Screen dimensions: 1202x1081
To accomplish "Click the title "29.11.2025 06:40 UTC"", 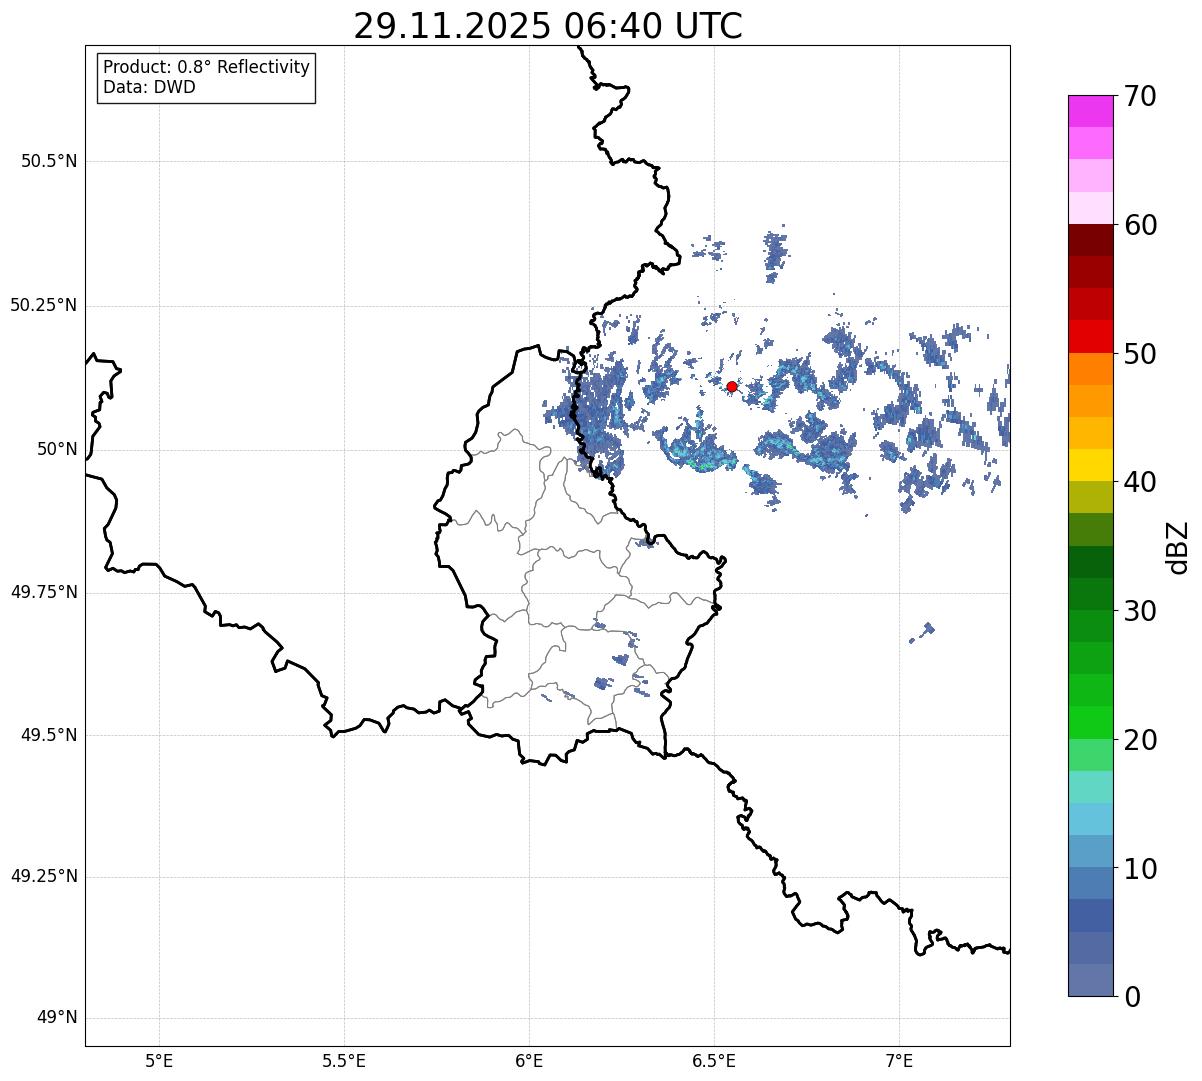I will (x=548, y=26).
